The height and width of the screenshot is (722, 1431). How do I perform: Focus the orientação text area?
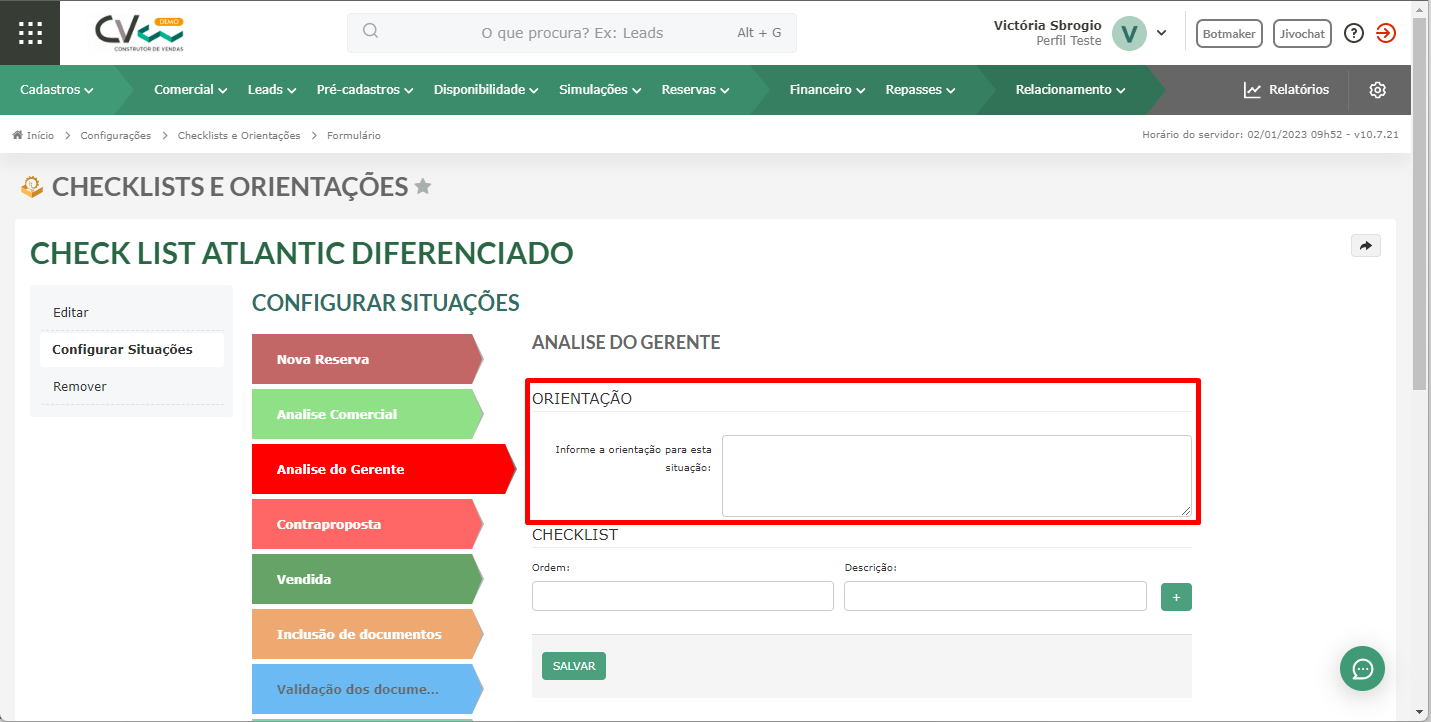coord(957,476)
